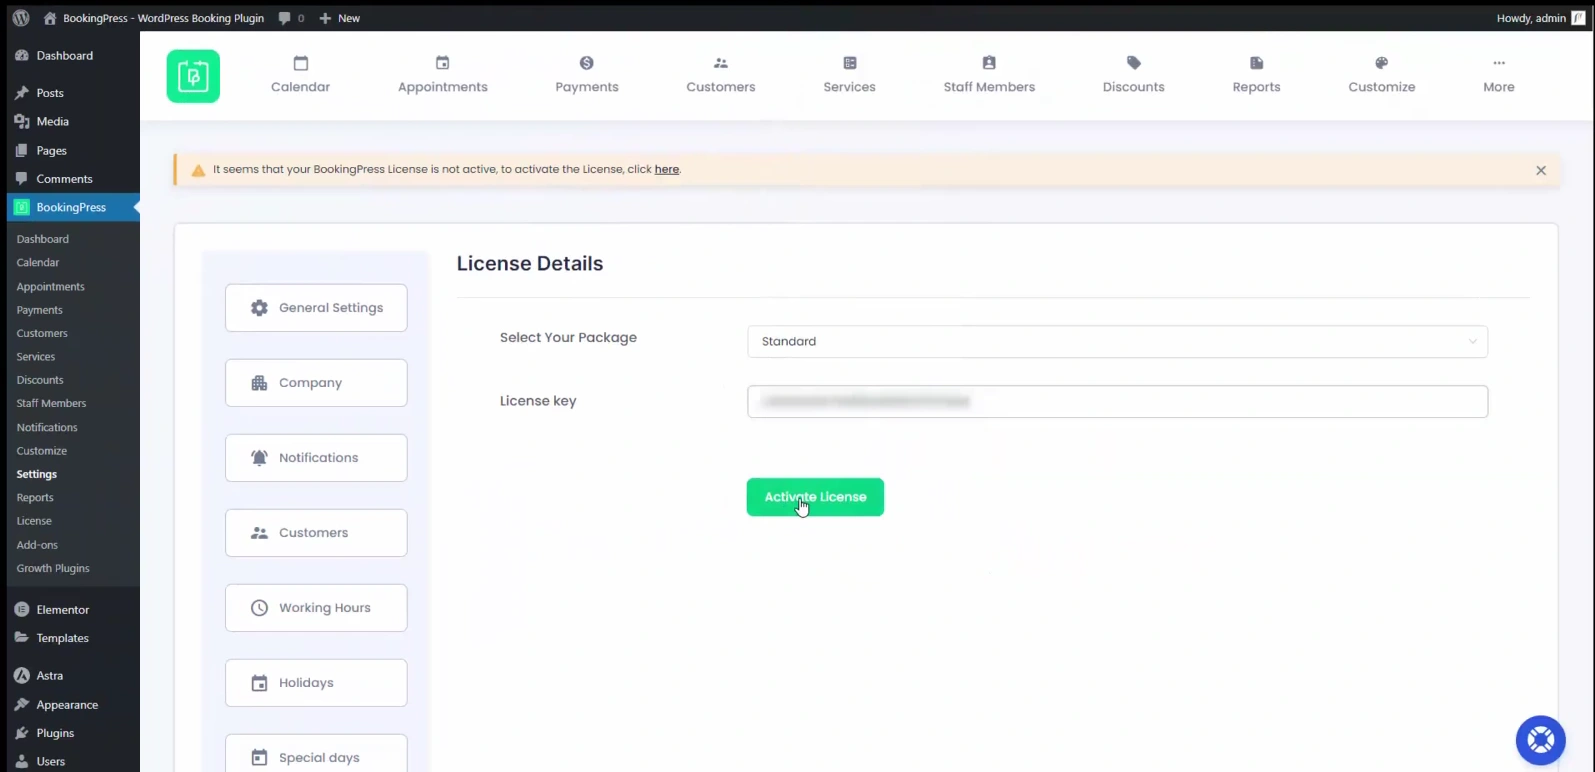Open the Services submenu item
Image resolution: width=1595 pixels, height=772 pixels.
pos(36,356)
